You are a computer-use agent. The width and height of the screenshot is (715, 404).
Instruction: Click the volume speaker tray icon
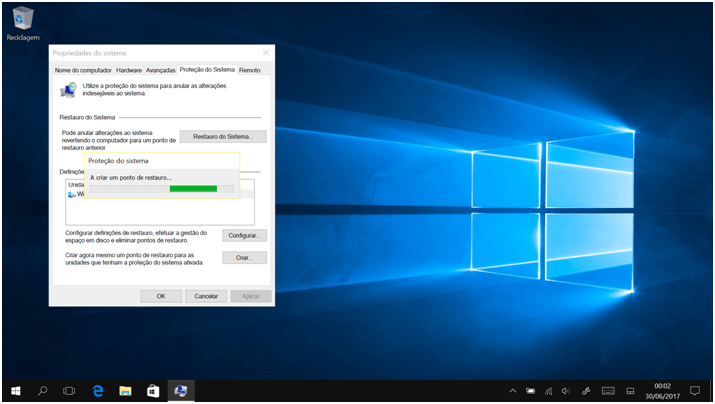(x=566, y=390)
